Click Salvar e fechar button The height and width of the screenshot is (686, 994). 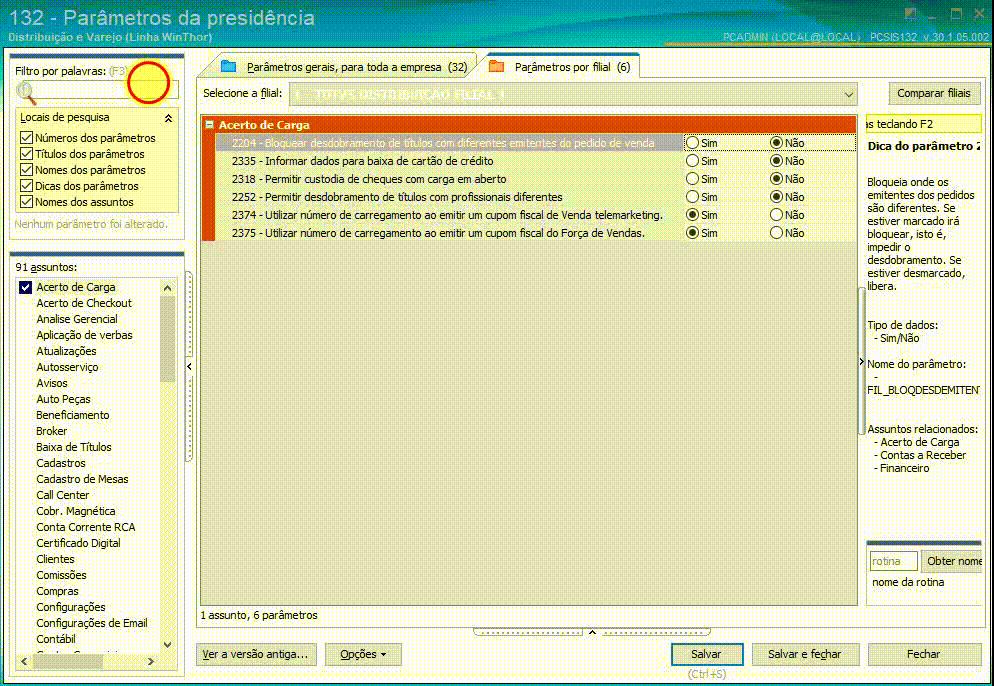pos(804,654)
